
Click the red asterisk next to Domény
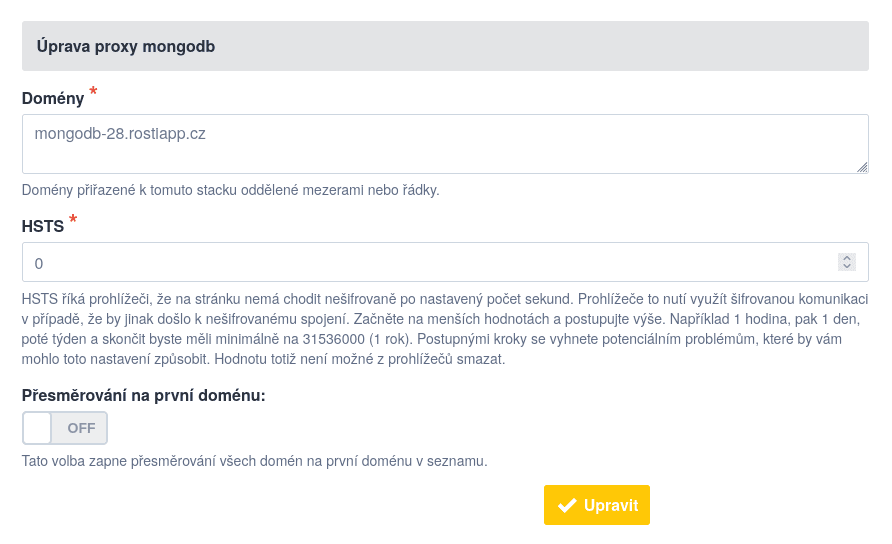coord(93,91)
